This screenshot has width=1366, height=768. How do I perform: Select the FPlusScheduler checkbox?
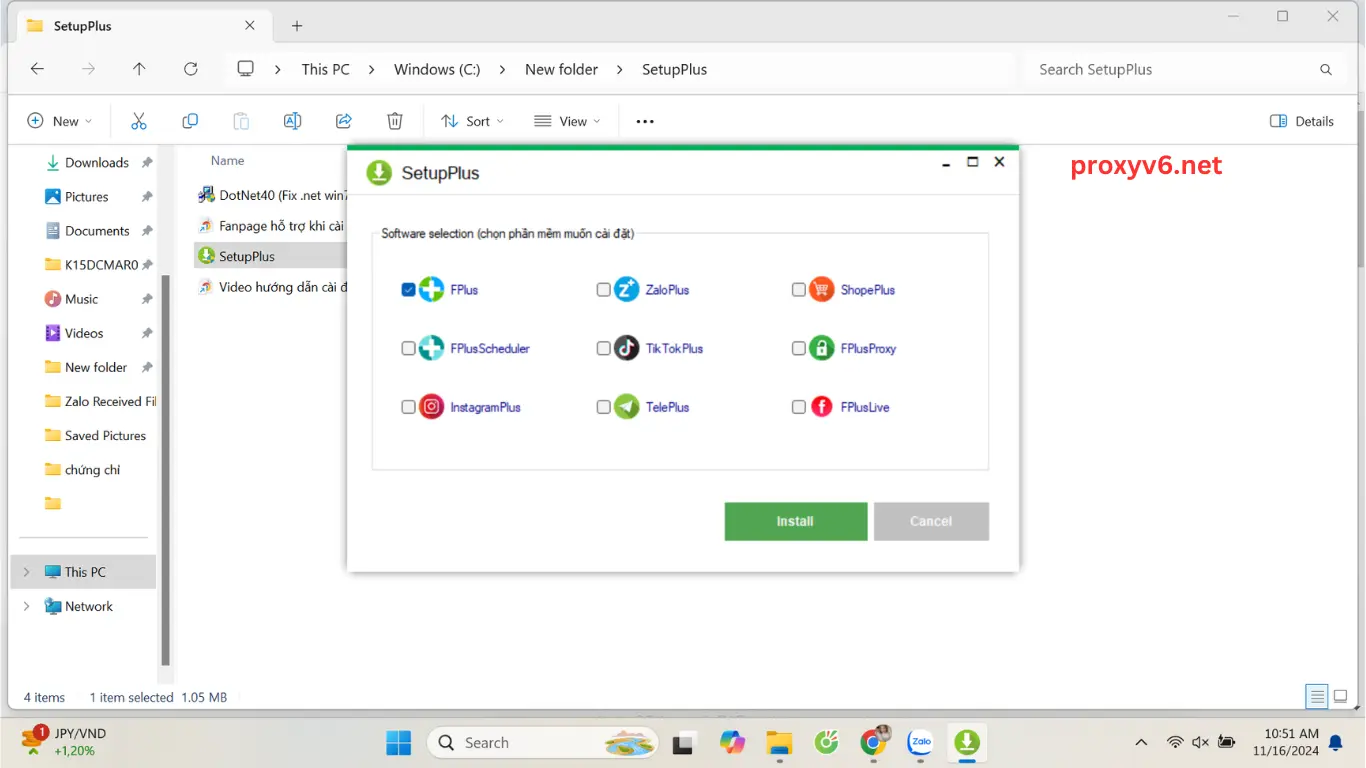408,349
